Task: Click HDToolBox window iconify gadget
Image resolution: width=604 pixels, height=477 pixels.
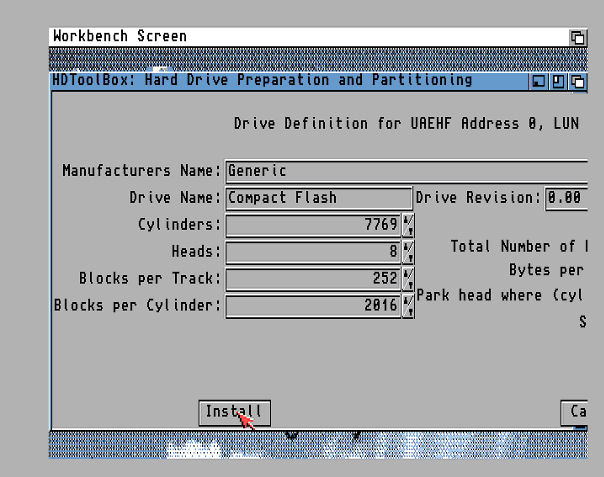Action: pos(539,82)
